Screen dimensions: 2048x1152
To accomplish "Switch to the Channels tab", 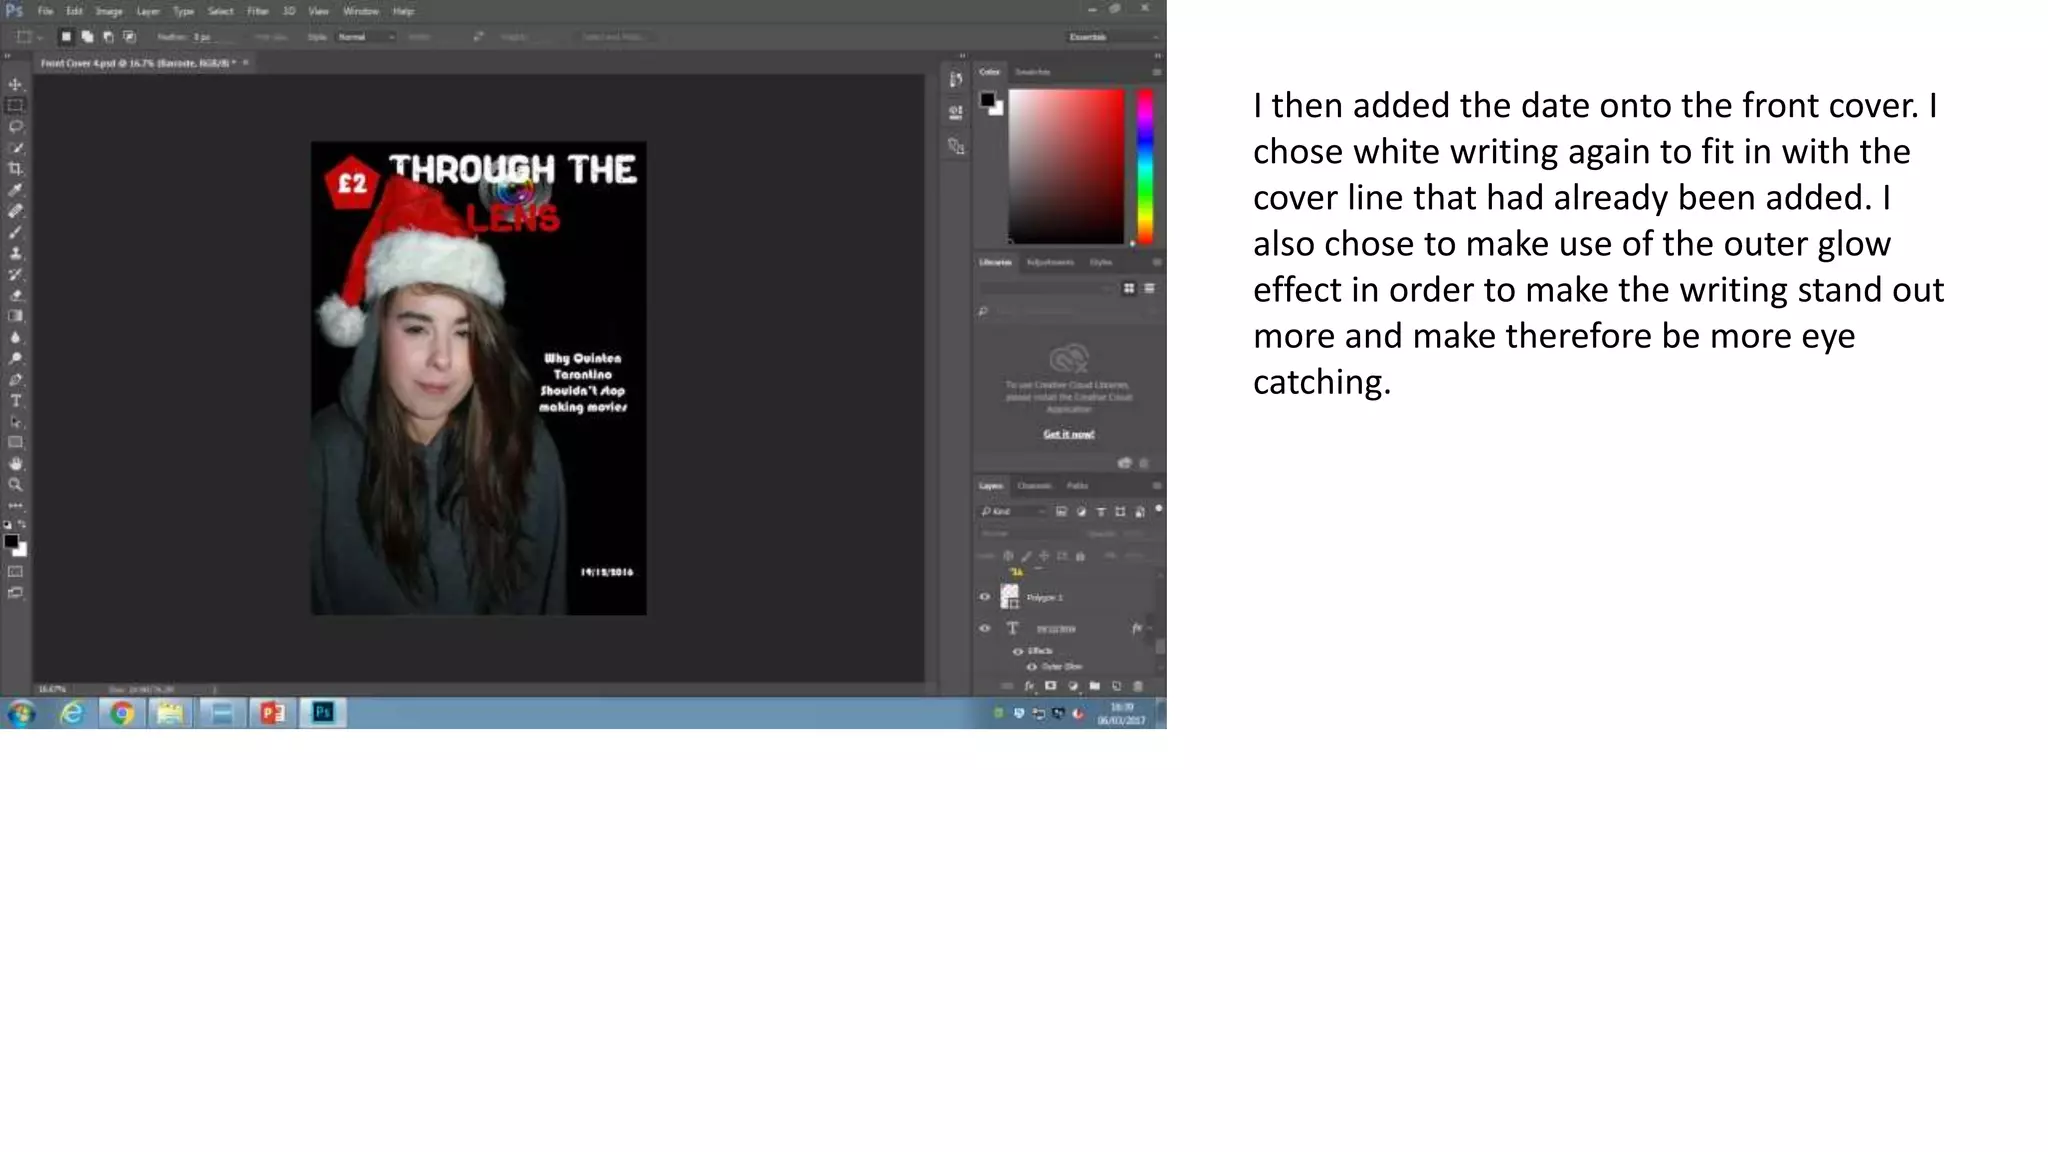I will [1034, 486].
